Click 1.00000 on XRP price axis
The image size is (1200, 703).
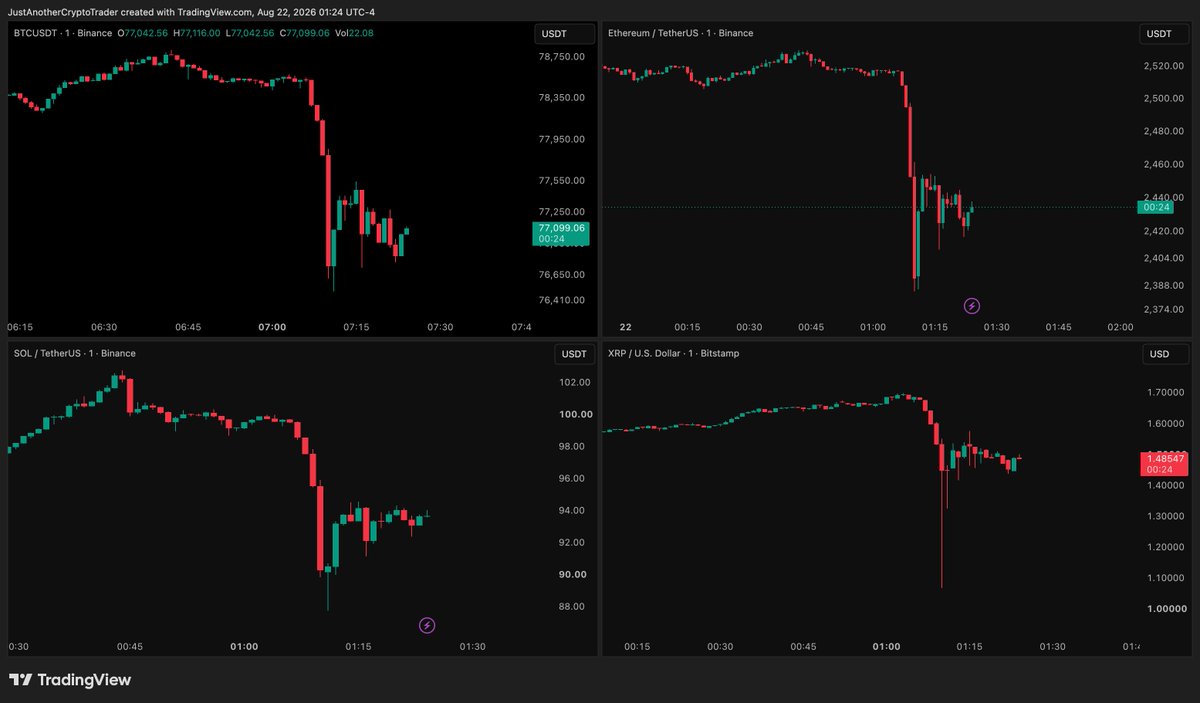click(1165, 610)
